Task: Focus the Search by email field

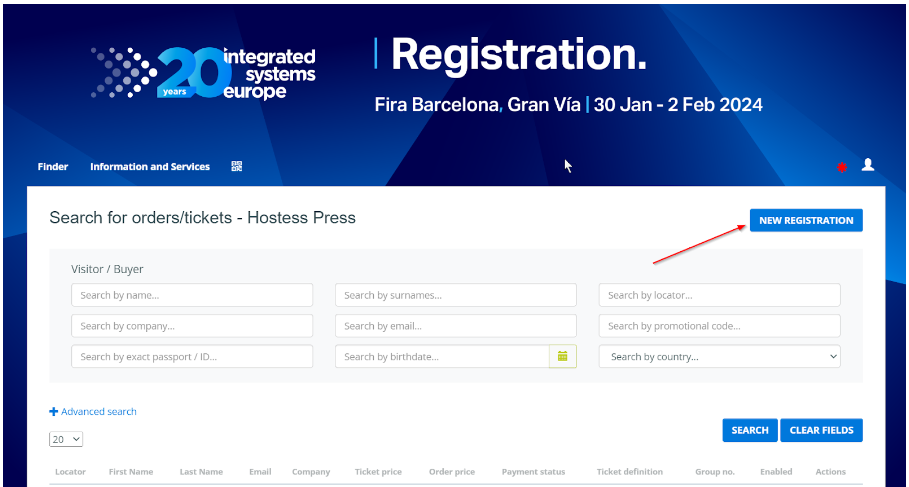Action: coord(455,326)
